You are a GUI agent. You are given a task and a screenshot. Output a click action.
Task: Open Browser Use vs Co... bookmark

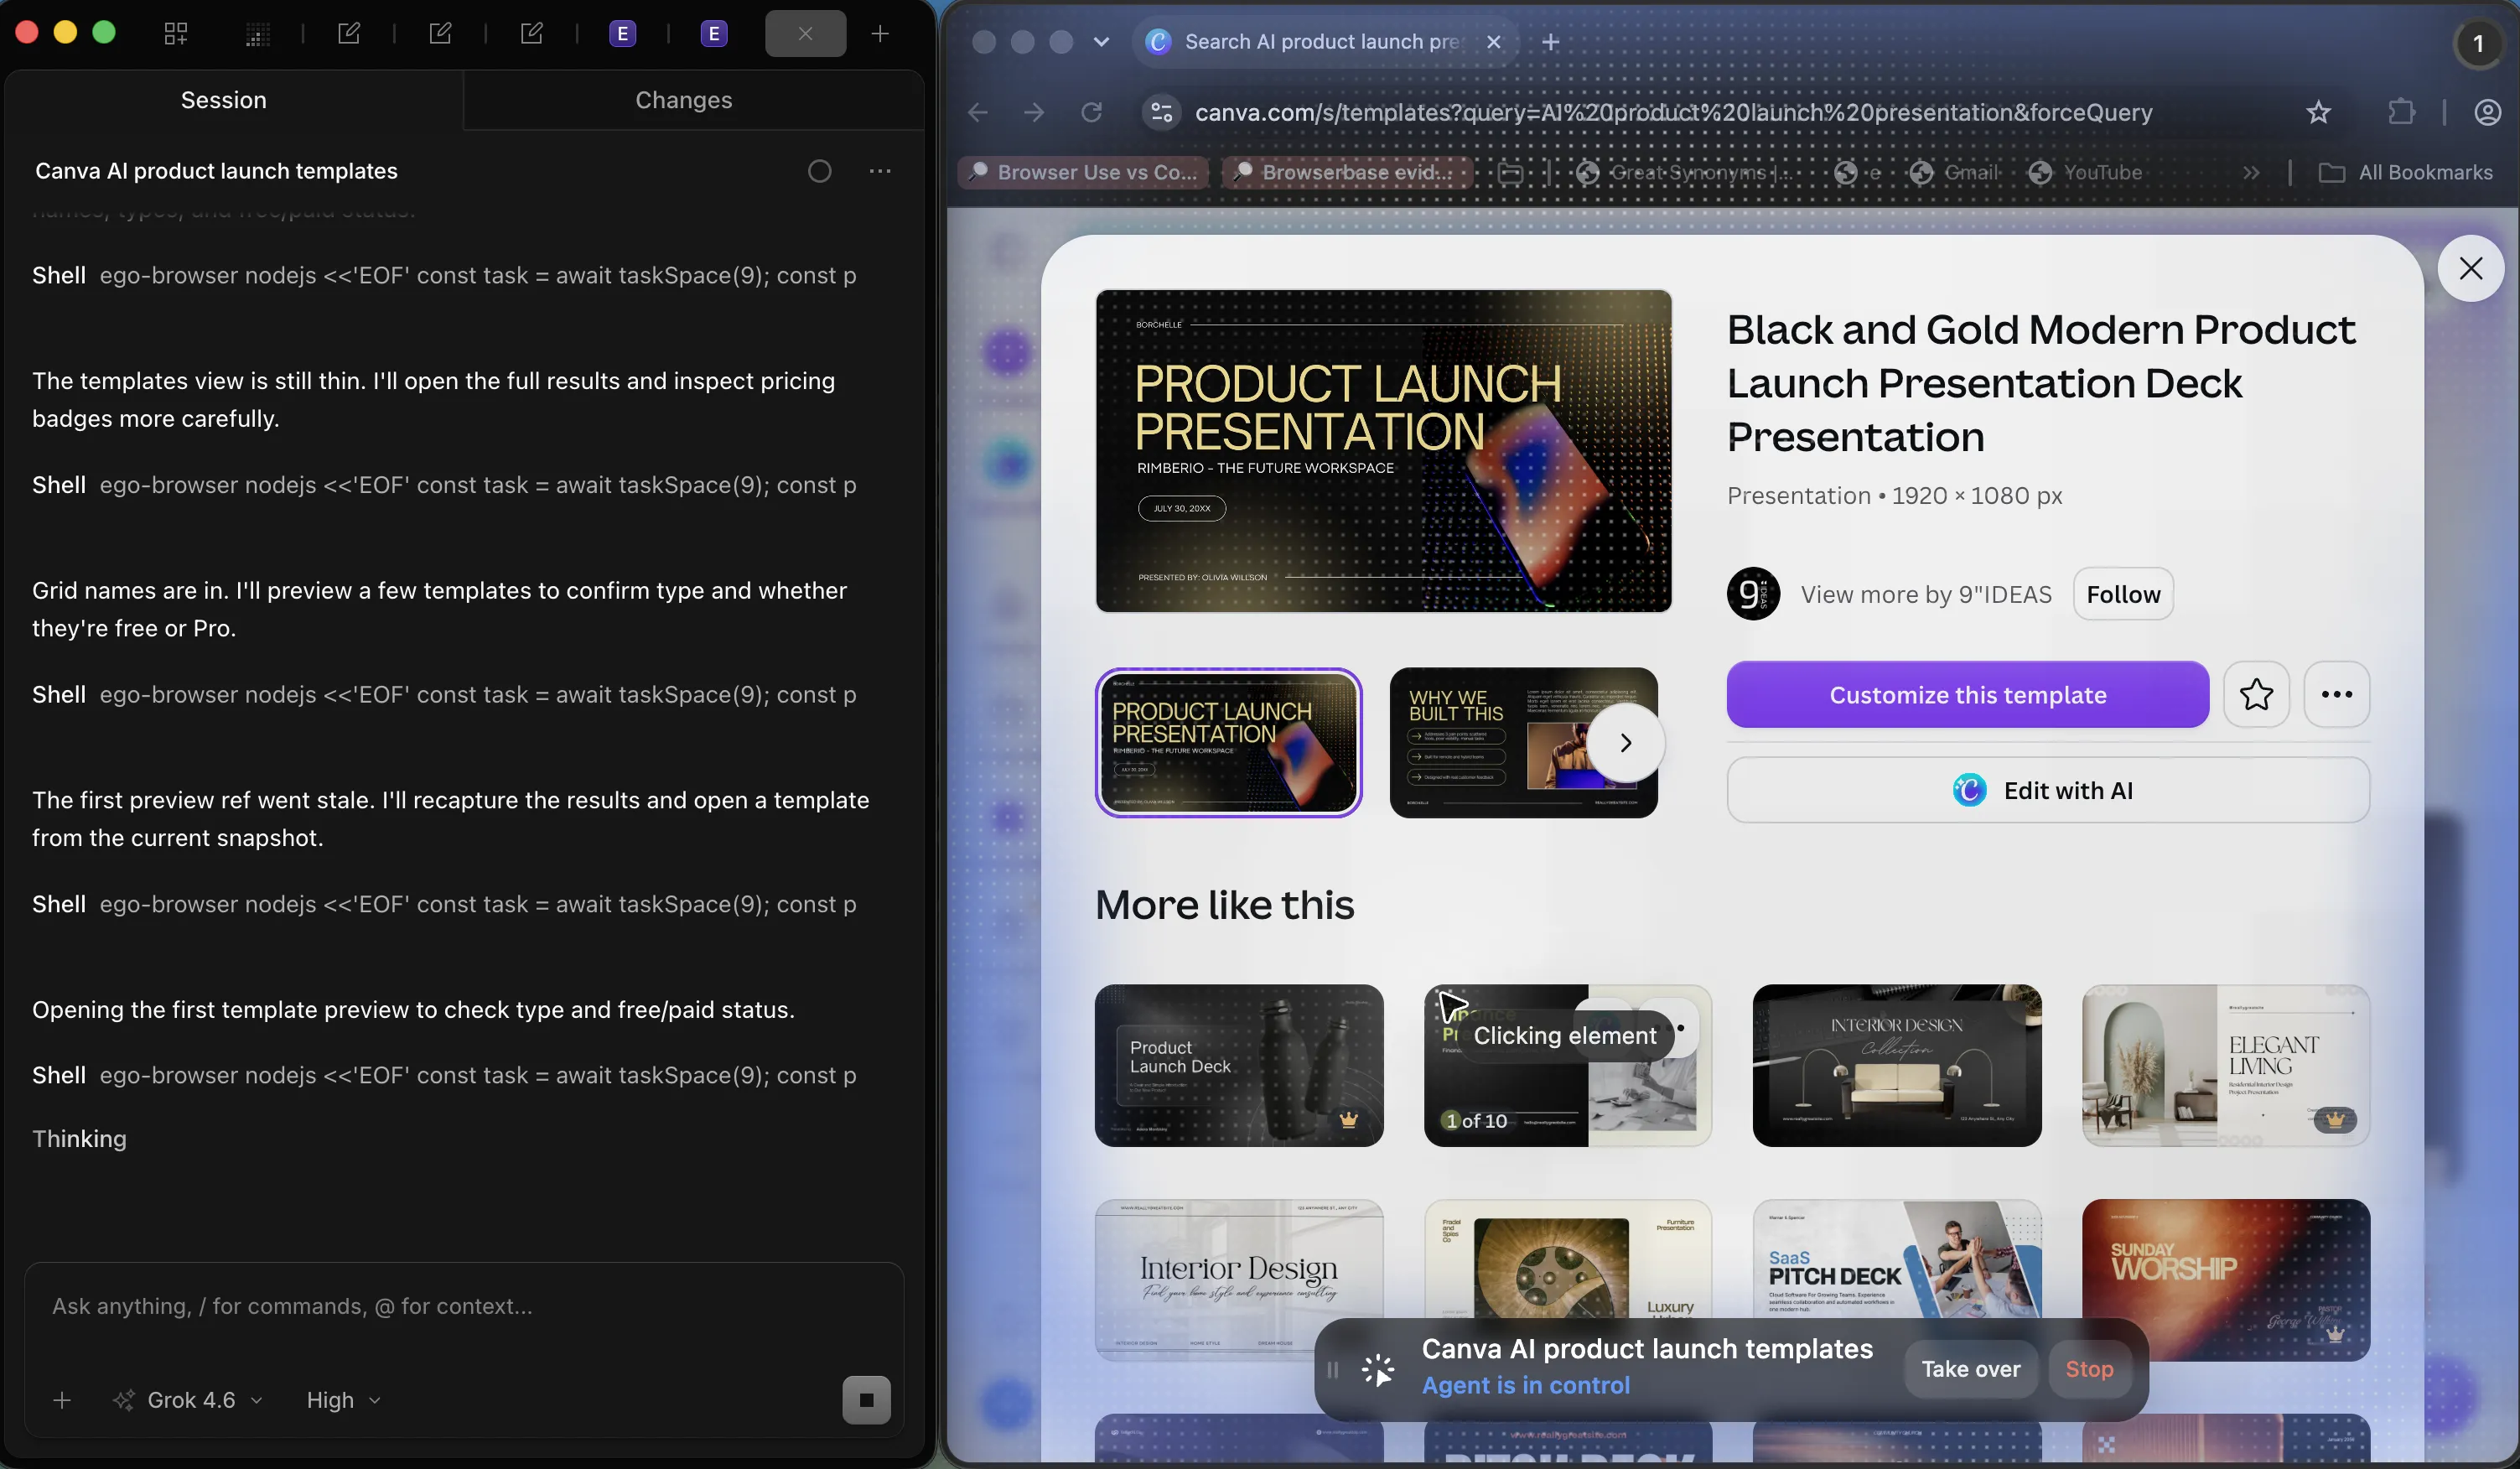tap(1084, 172)
